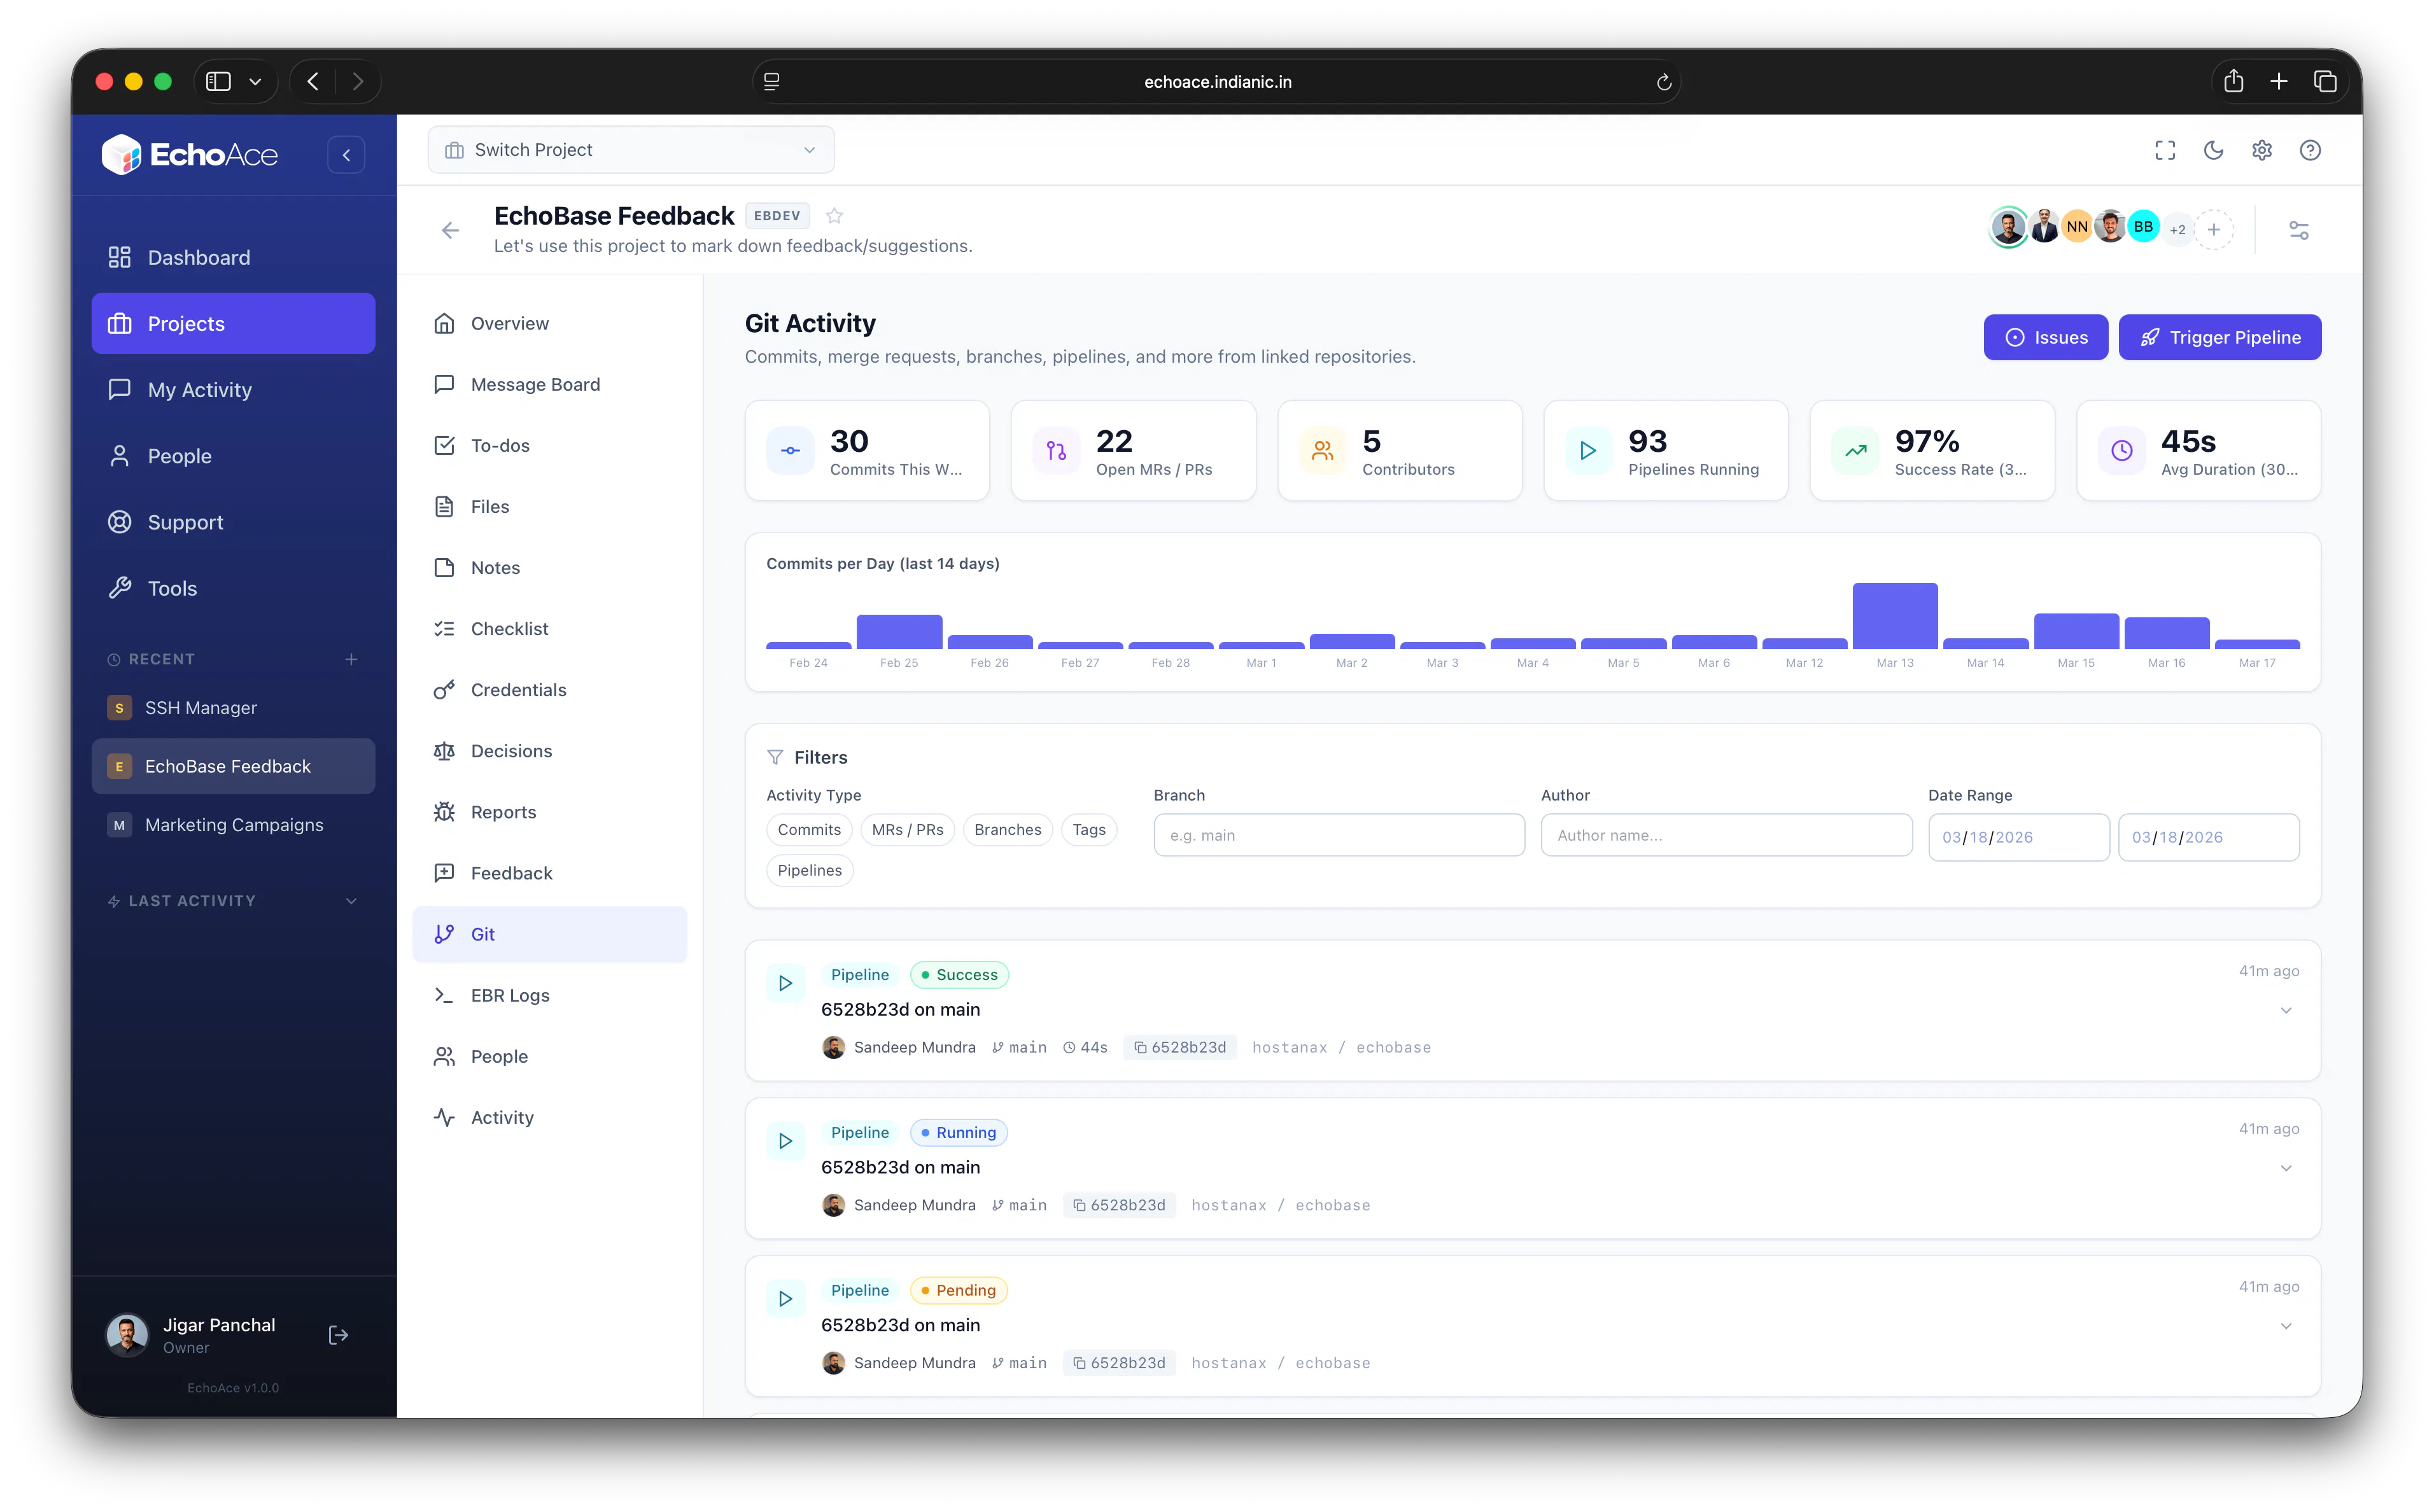Go back using the arrow beside the project title
The width and height of the screenshot is (2434, 1512).
[x=450, y=230]
